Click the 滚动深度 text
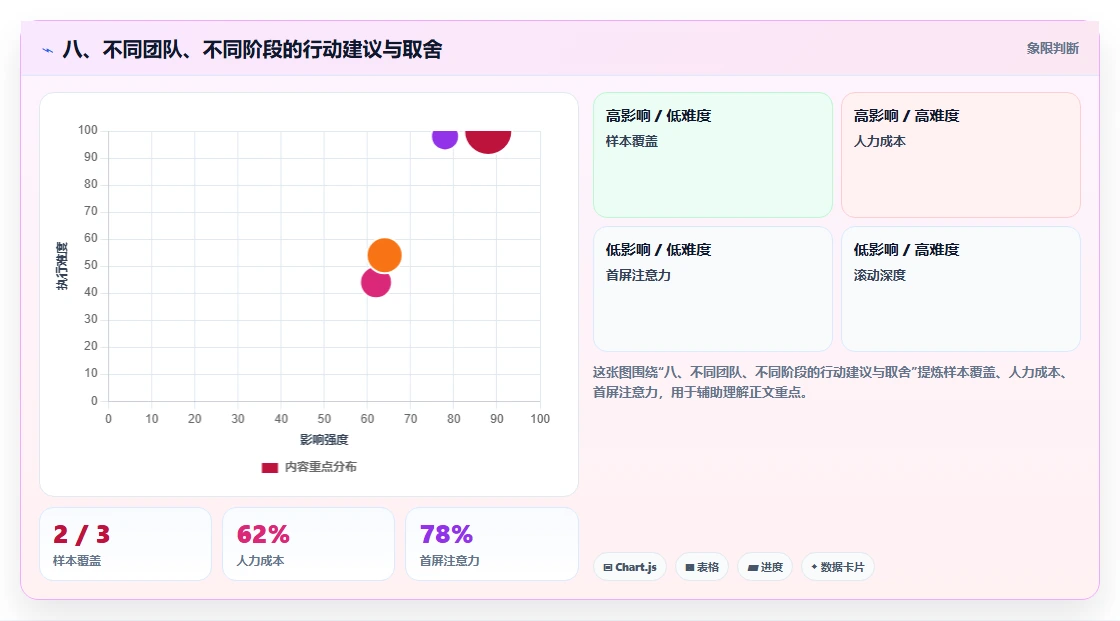 click(879, 275)
